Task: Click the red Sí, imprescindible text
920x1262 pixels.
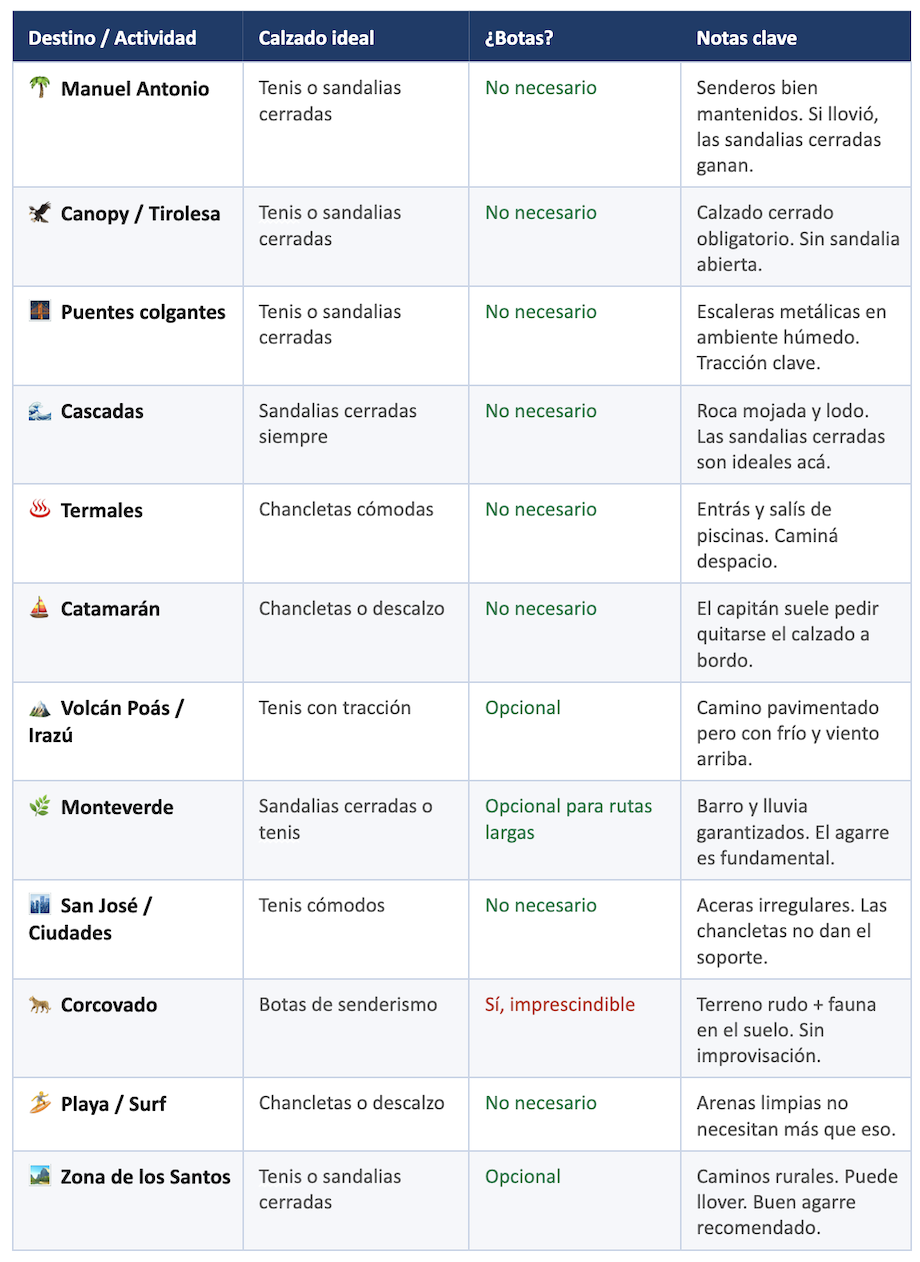Action: pos(560,1004)
